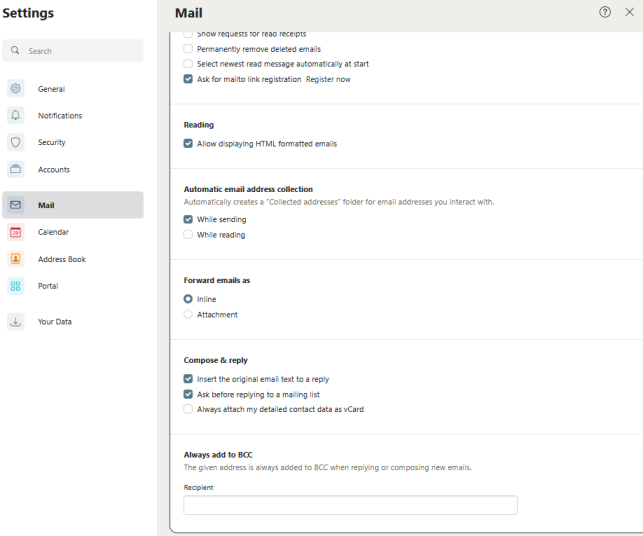Click the Notifications bell icon
Screen dimensions: 643x536
tap(15, 116)
